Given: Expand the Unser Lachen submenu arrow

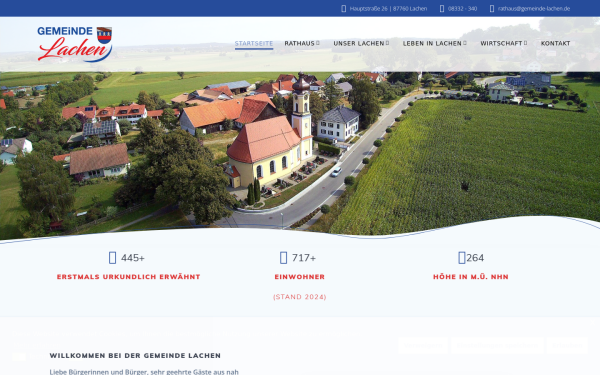Looking at the screenshot, I should pos(387,43).
